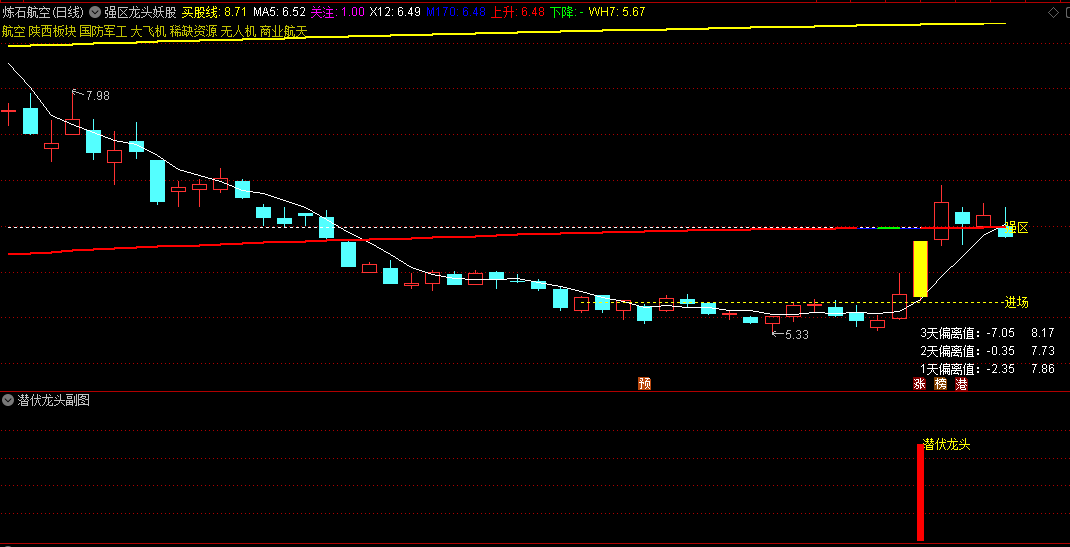Image resolution: width=1070 pixels, height=547 pixels.
Task: Click the red 潜伏龙头 signal bar
Action: [x=921, y=492]
